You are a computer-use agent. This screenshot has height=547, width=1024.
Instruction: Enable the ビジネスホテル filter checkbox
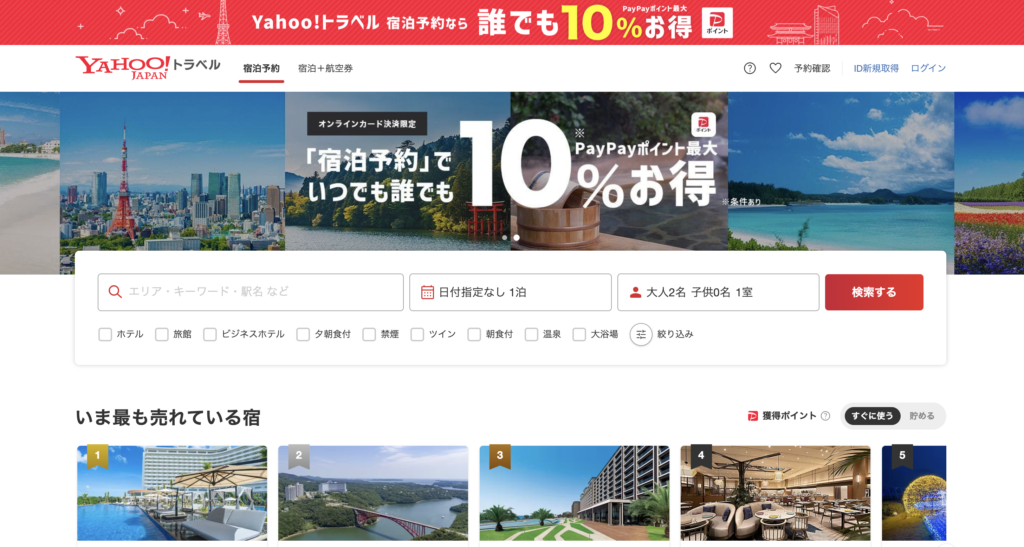(x=210, y=334)
